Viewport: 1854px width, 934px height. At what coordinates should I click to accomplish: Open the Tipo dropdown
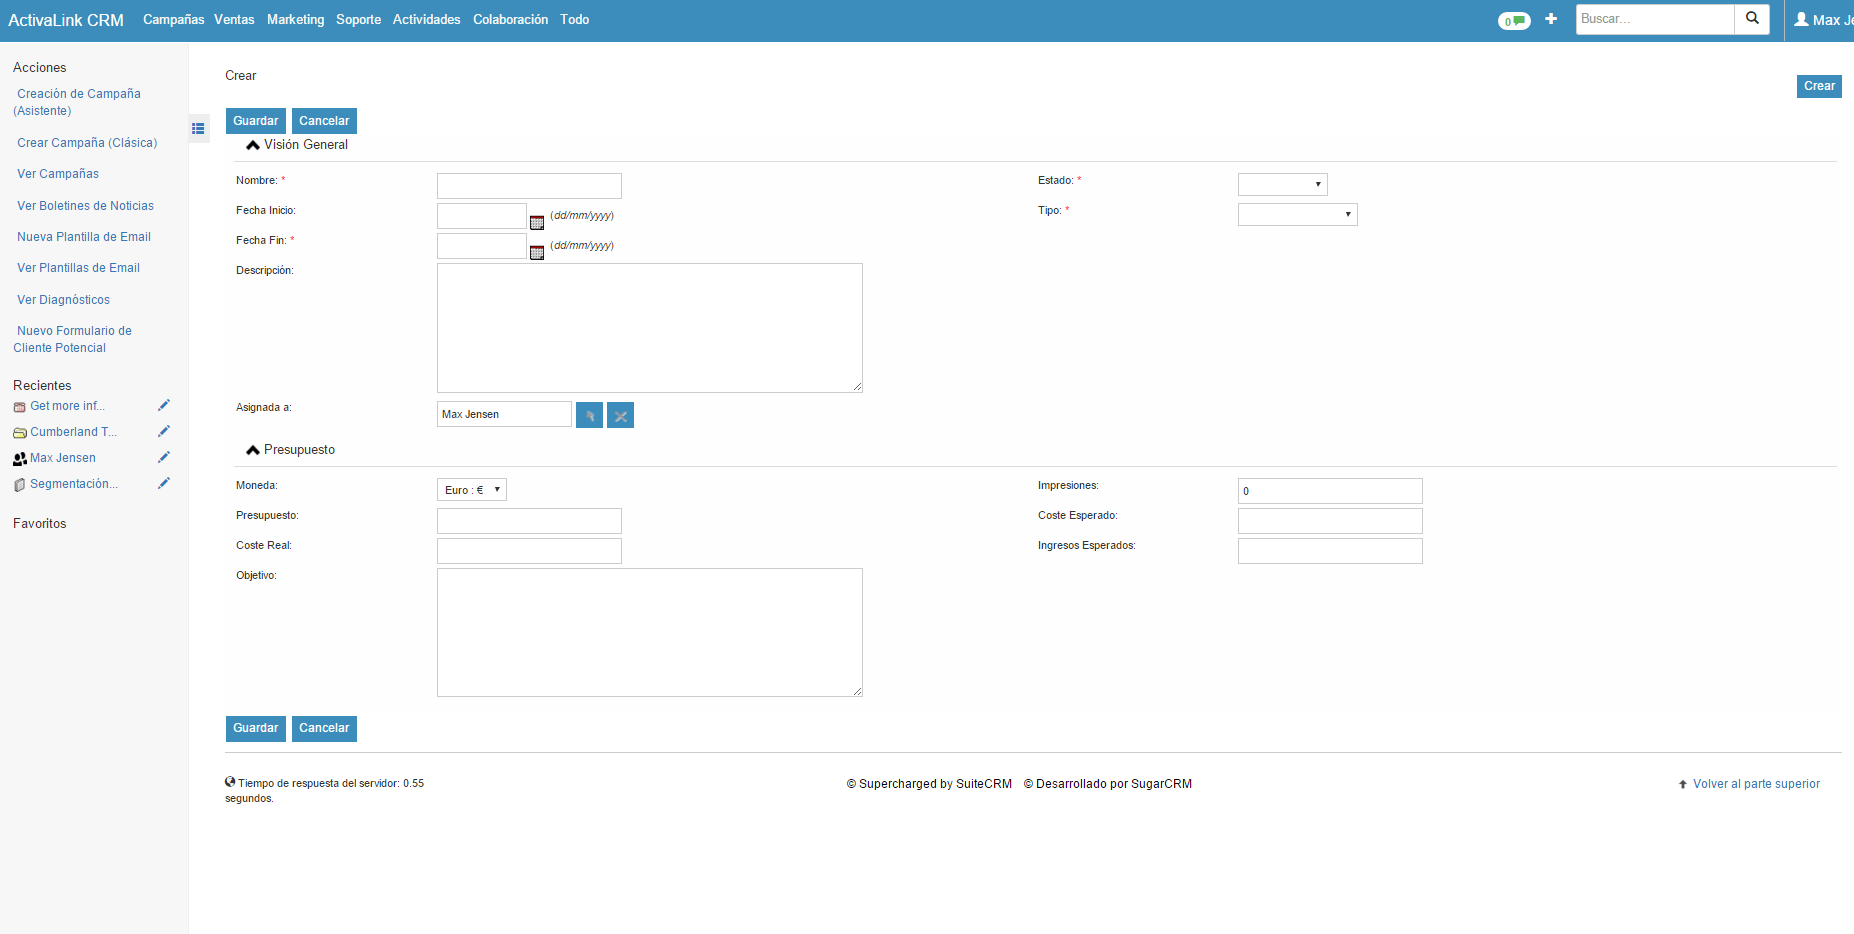coord(1296,214)
